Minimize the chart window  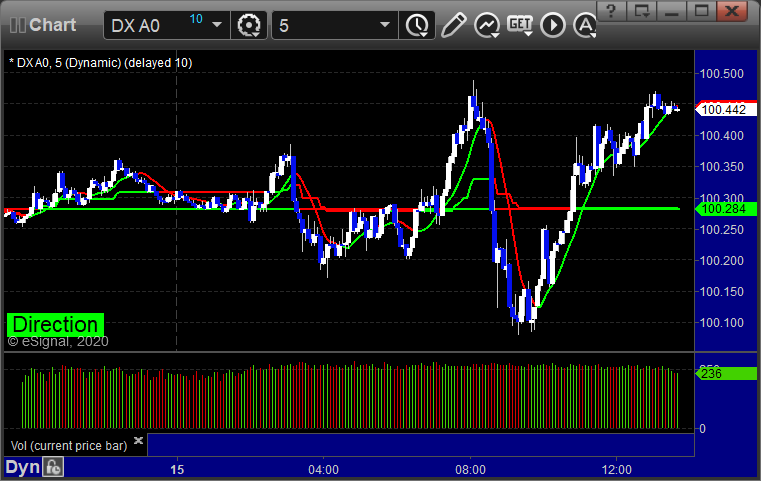point(672,11)
